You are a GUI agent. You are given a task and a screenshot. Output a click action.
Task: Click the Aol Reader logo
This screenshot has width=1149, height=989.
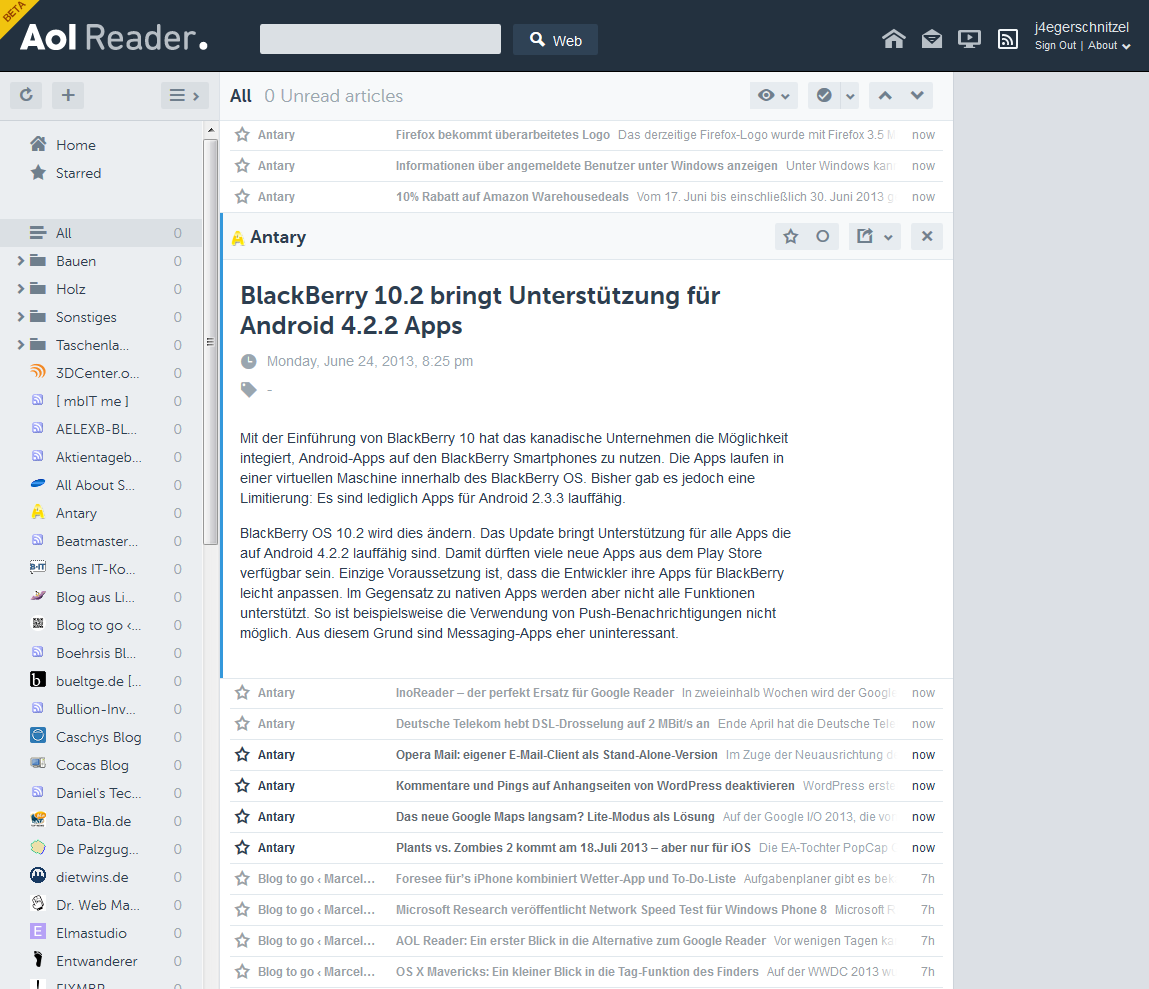click(114, 37)
